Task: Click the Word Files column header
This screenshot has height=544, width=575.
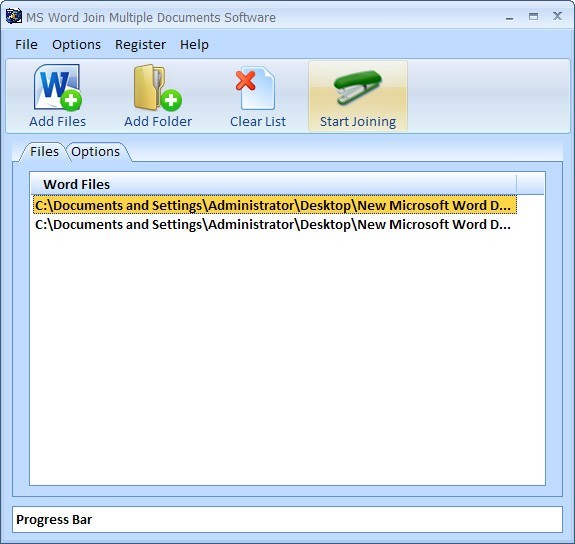Action: 274,184
